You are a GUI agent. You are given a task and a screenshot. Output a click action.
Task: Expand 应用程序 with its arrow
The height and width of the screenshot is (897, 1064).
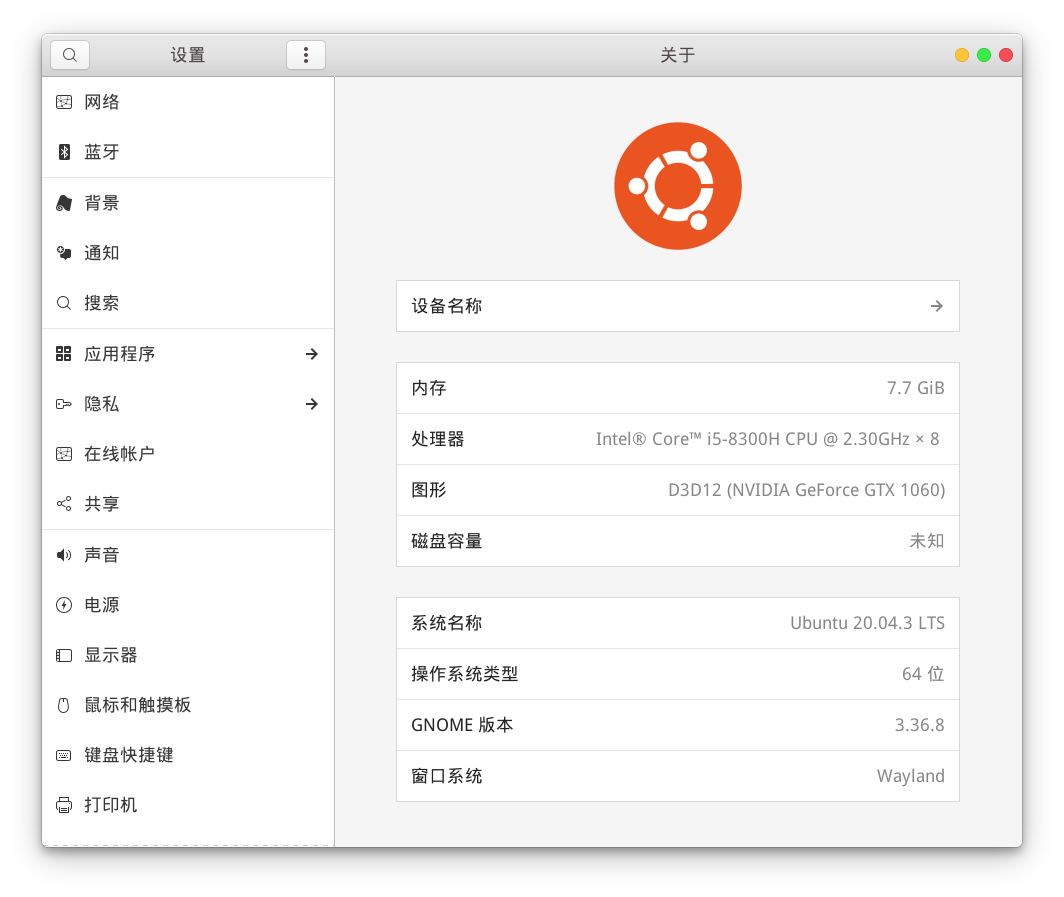point(311,354)
